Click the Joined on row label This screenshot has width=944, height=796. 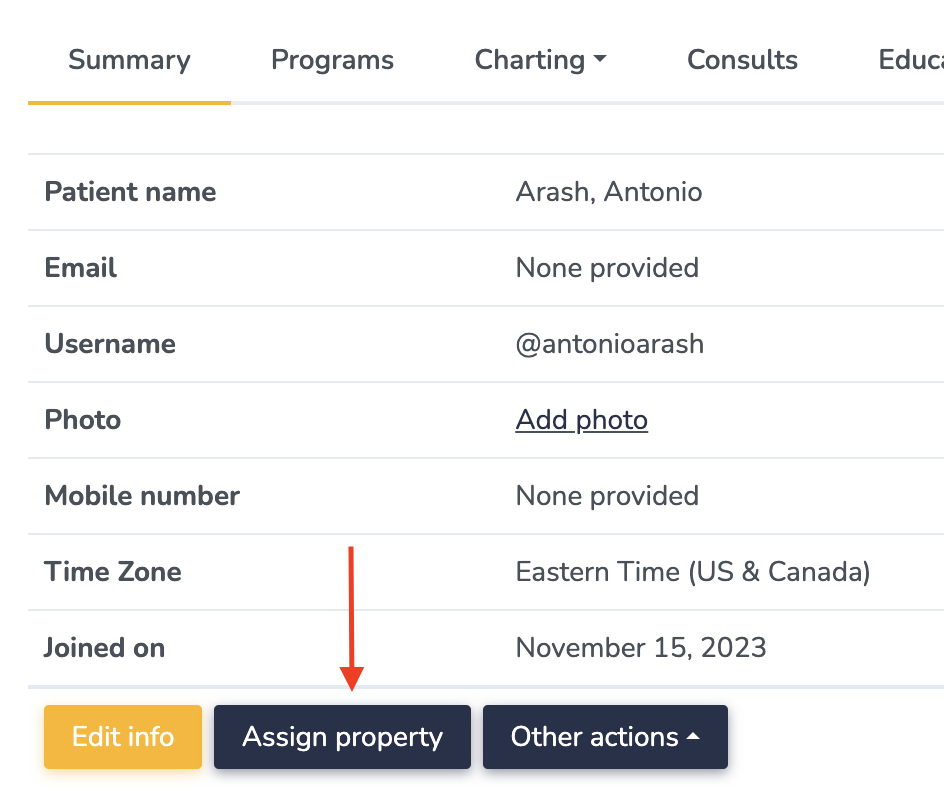[x=104, y=648]
